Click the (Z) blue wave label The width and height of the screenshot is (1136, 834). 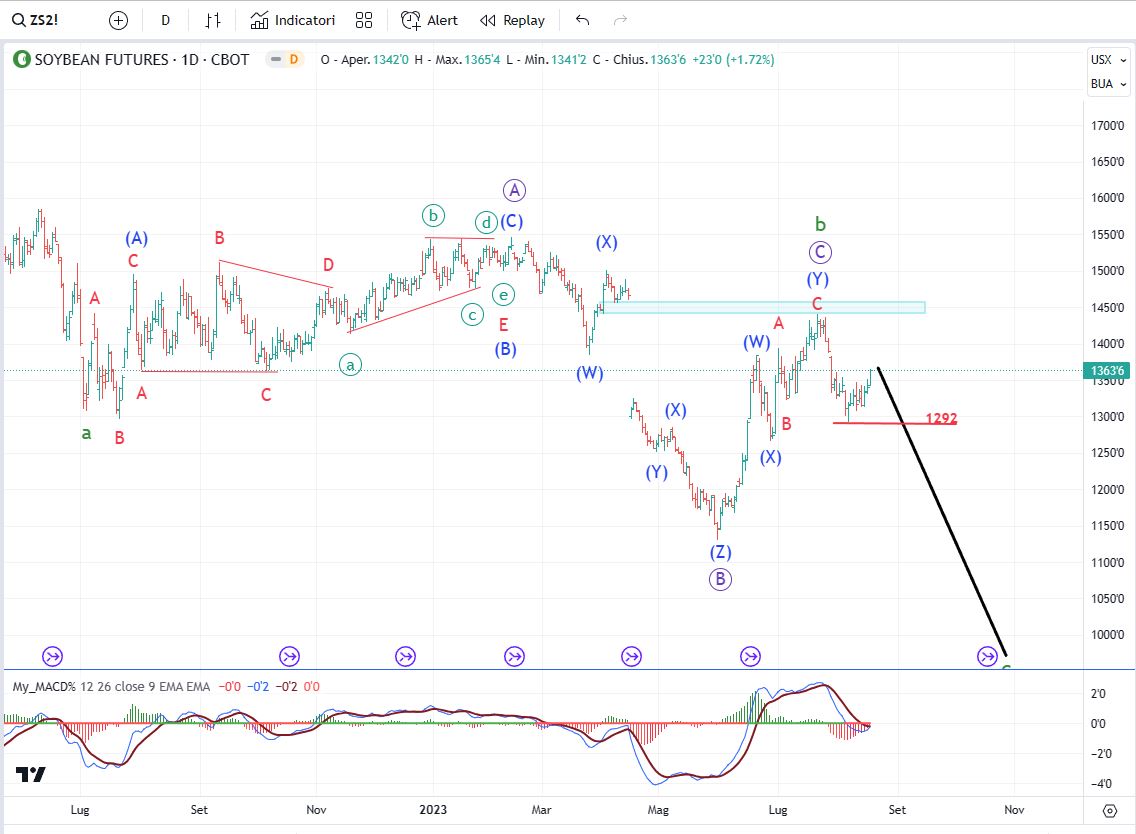click(x=720, y=553)
